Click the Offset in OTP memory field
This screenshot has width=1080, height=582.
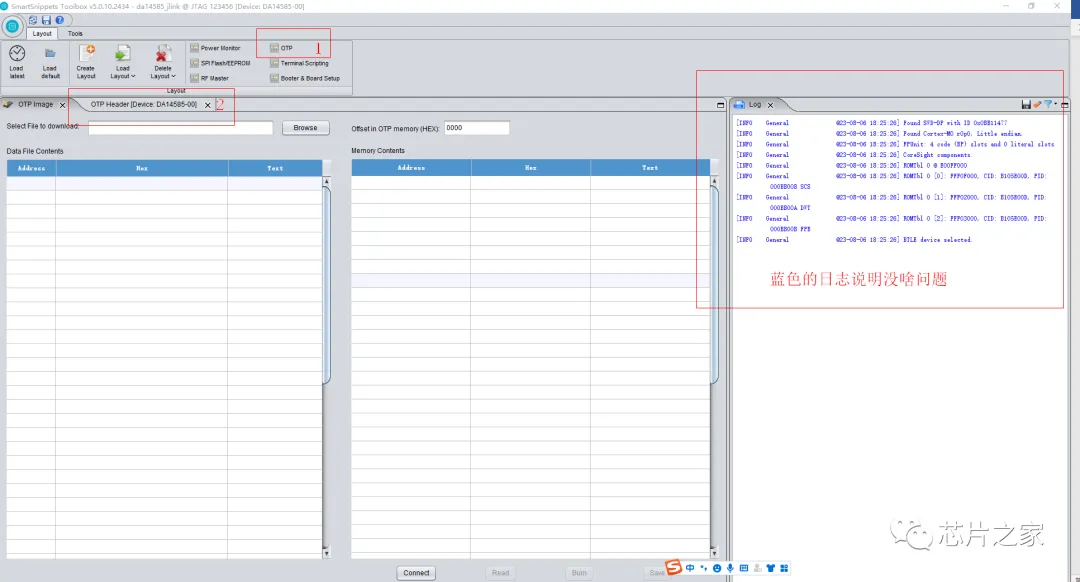coord(477,128)
